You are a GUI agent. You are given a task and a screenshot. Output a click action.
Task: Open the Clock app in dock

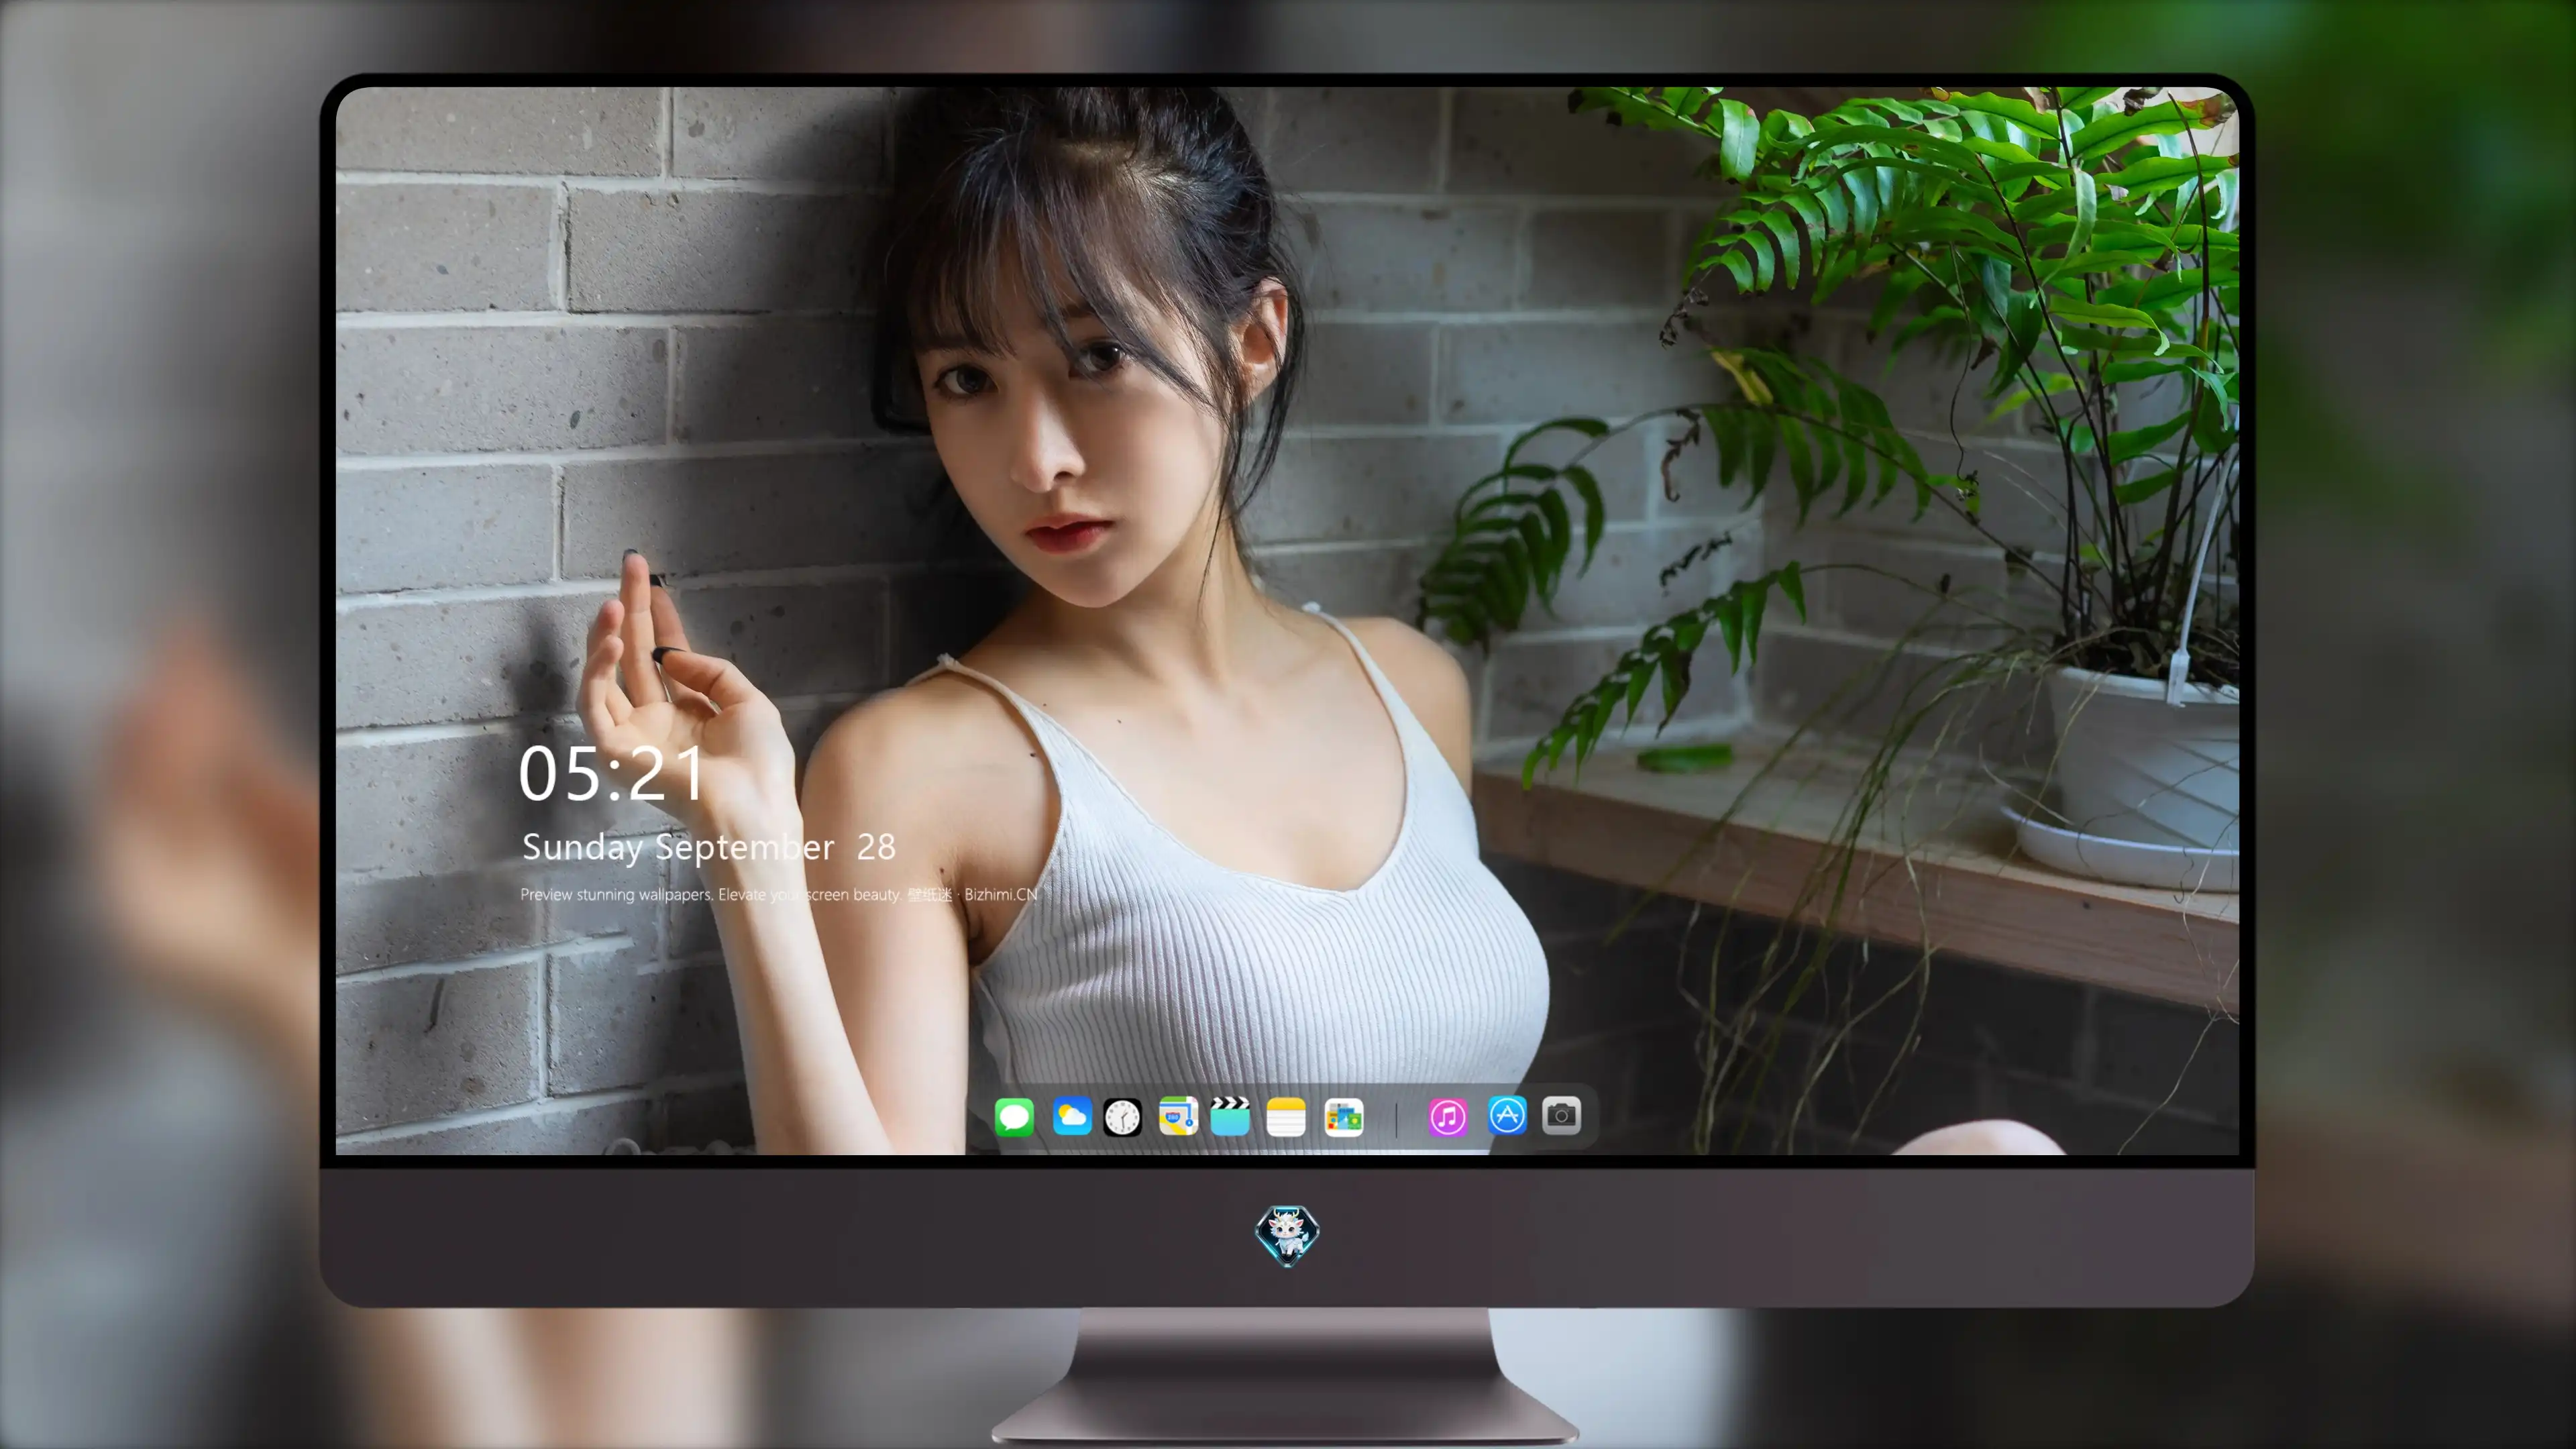1122,1116
